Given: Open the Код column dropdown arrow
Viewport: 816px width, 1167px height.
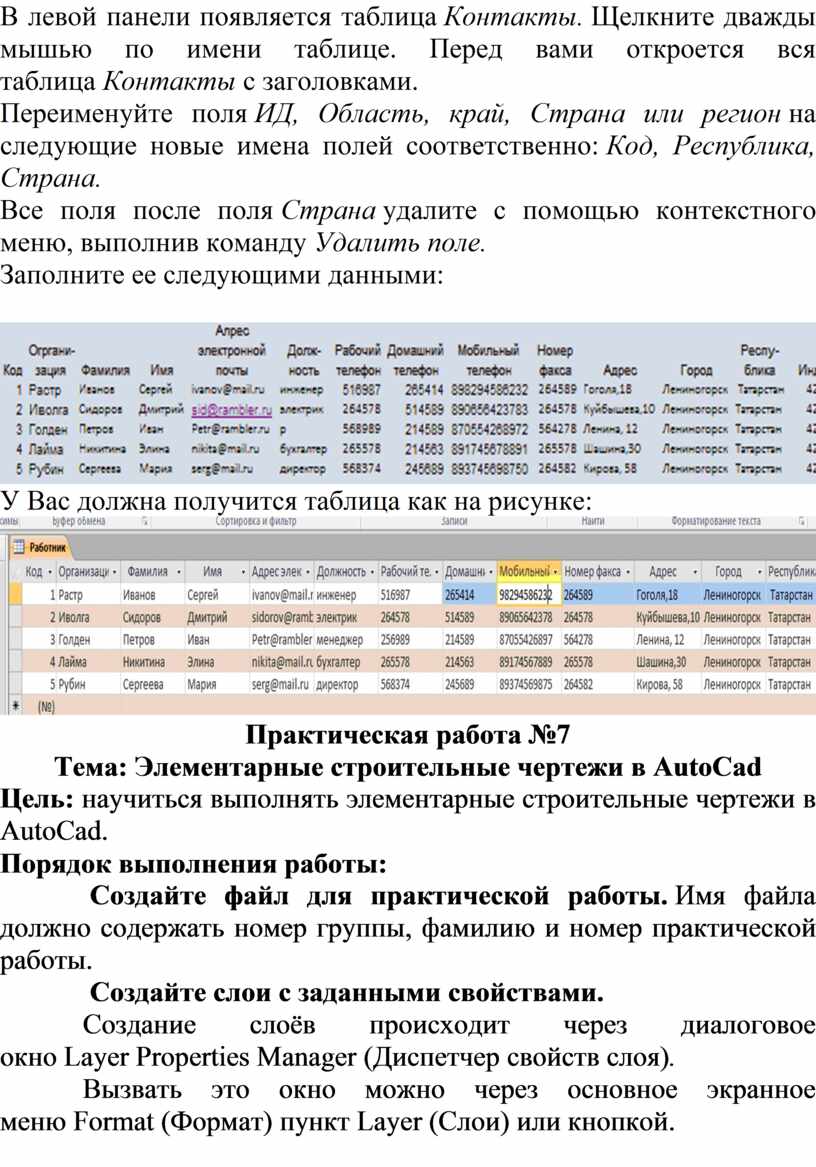Looking at the screenshot, I should [49, 572].
